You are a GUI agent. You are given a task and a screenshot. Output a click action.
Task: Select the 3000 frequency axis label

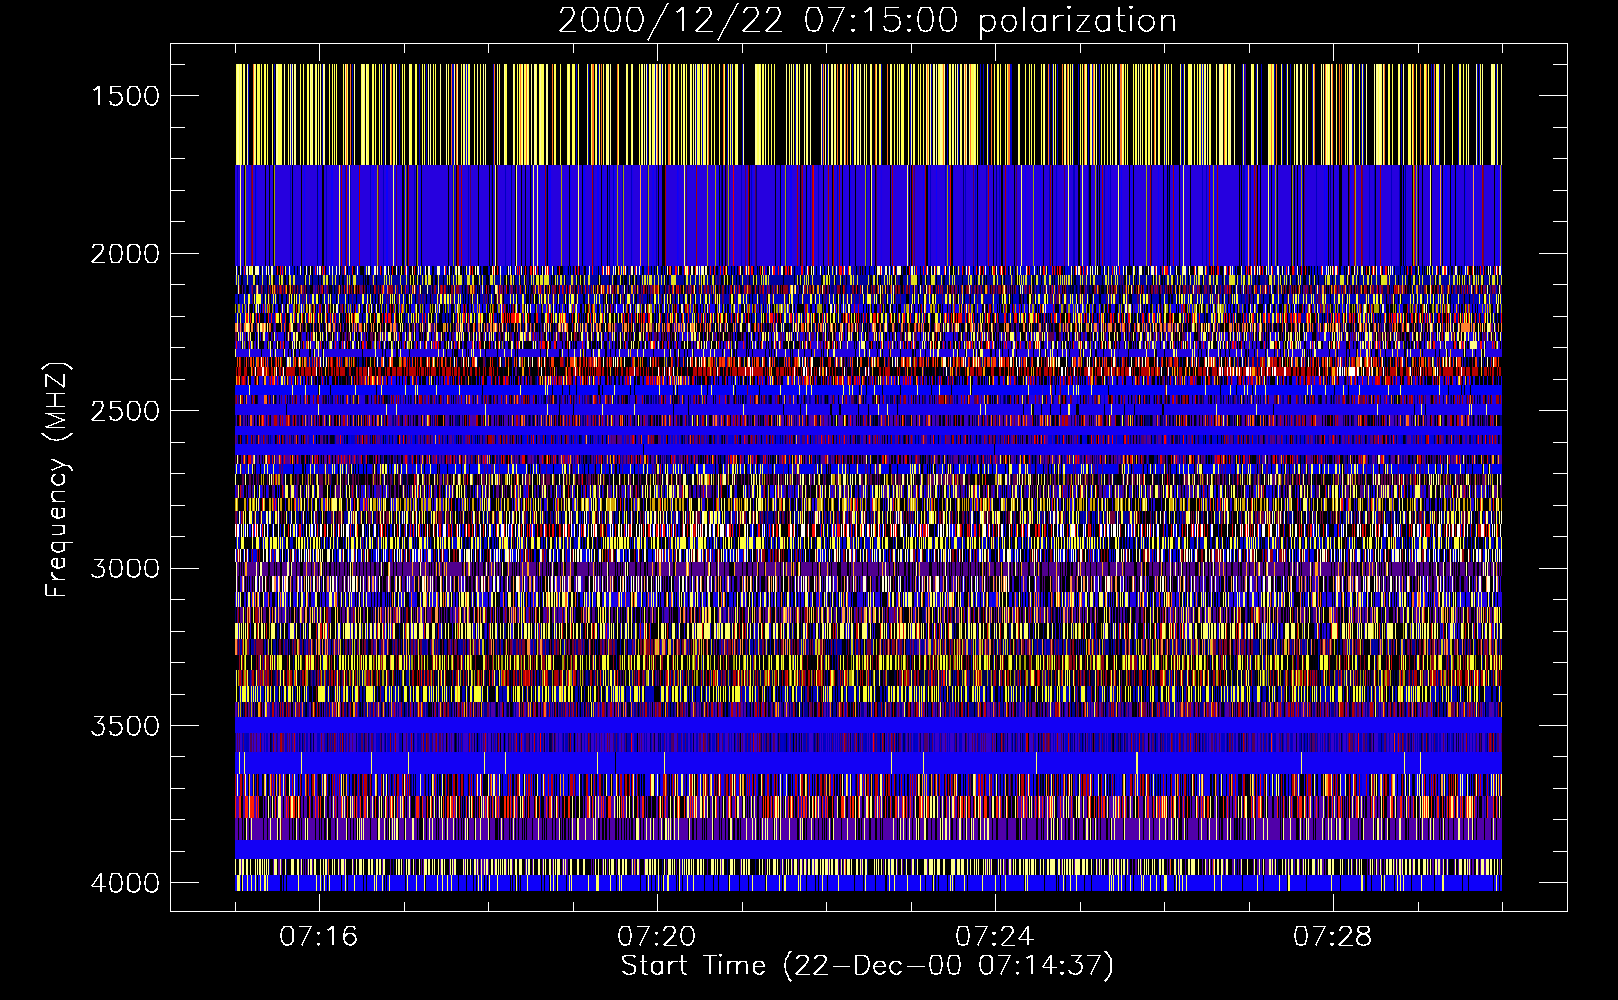pos(125,569)
